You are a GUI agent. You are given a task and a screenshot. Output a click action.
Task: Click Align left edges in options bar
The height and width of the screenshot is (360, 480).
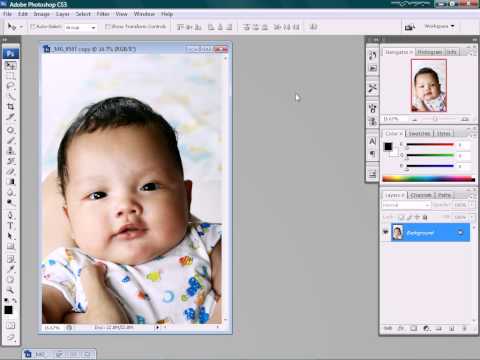point(211,27)
